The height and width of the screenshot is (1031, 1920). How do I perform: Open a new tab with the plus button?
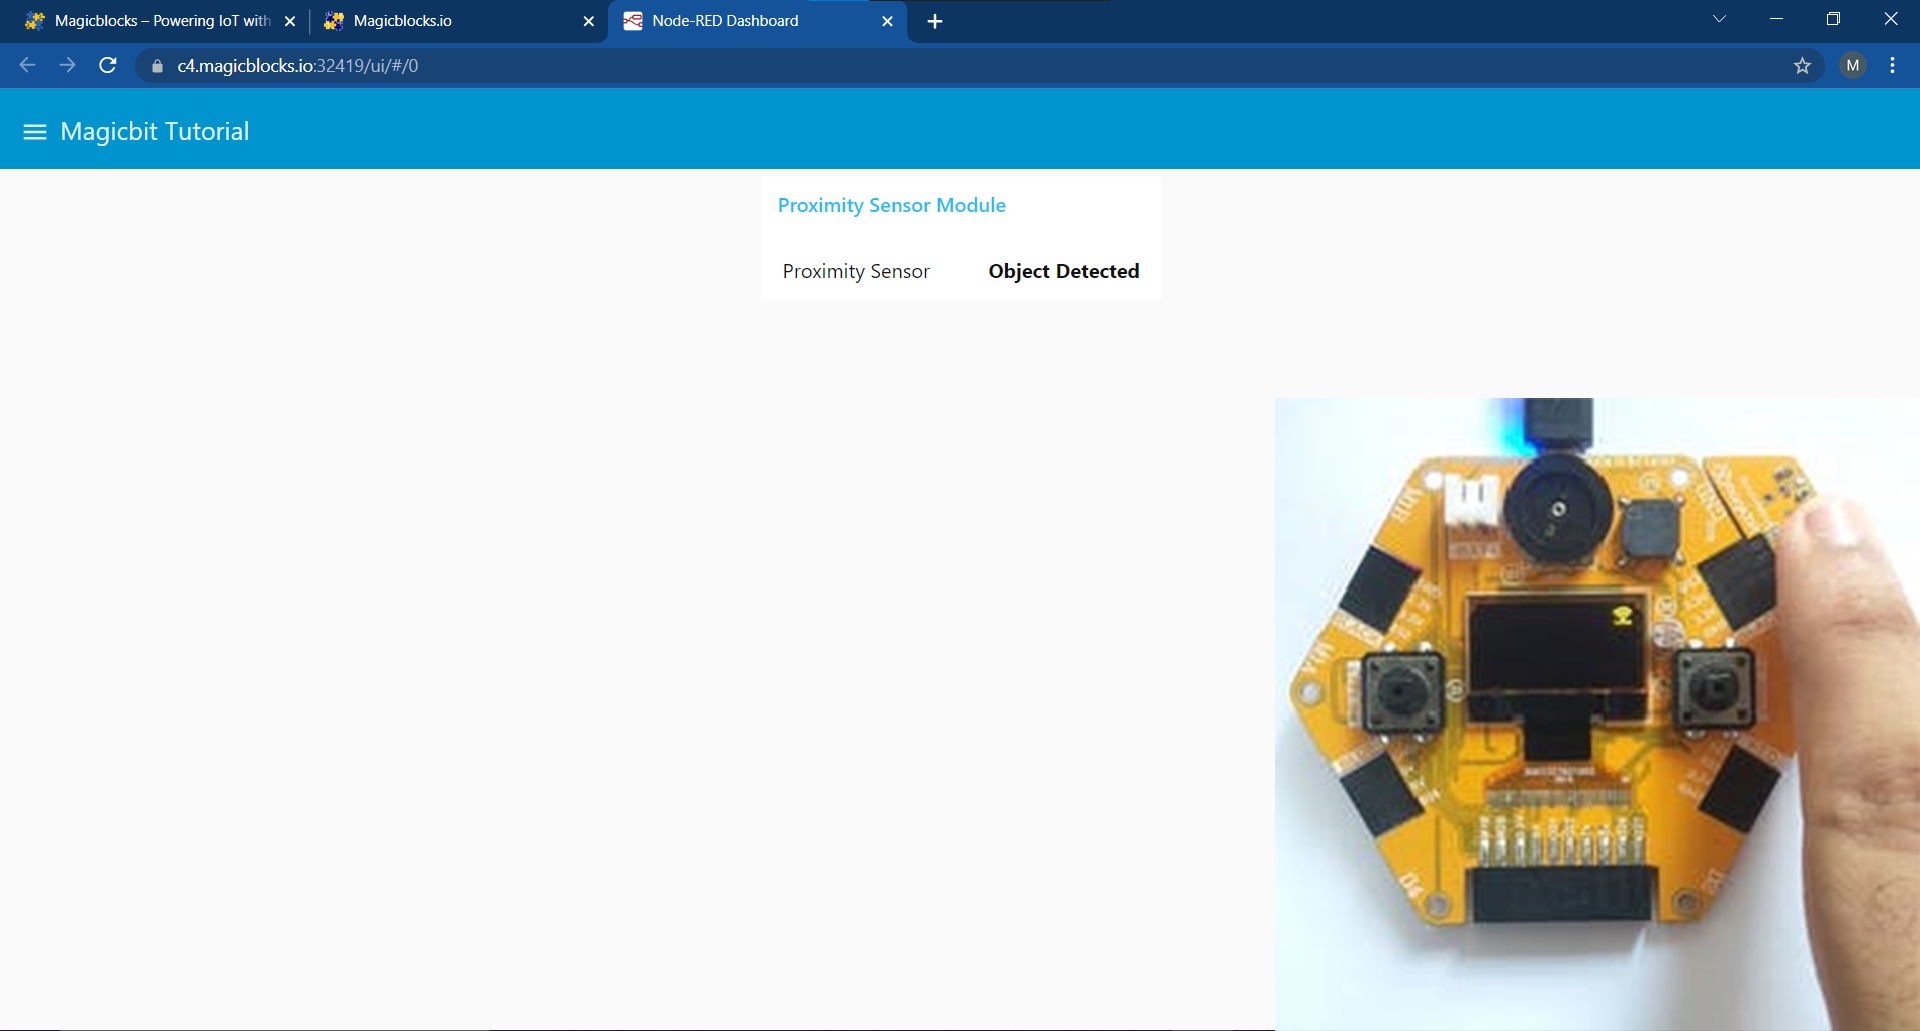tap(934, 20)
